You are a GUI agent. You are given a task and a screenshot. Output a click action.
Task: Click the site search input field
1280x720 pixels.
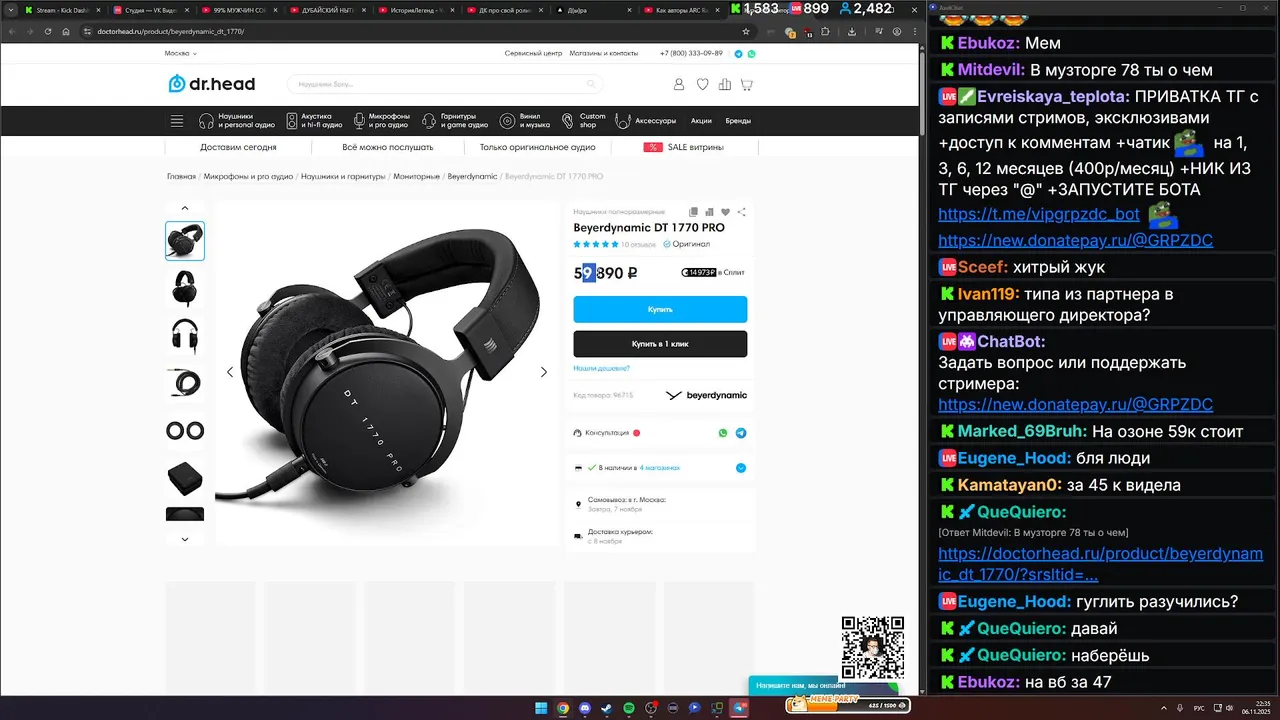pos(445,84)
